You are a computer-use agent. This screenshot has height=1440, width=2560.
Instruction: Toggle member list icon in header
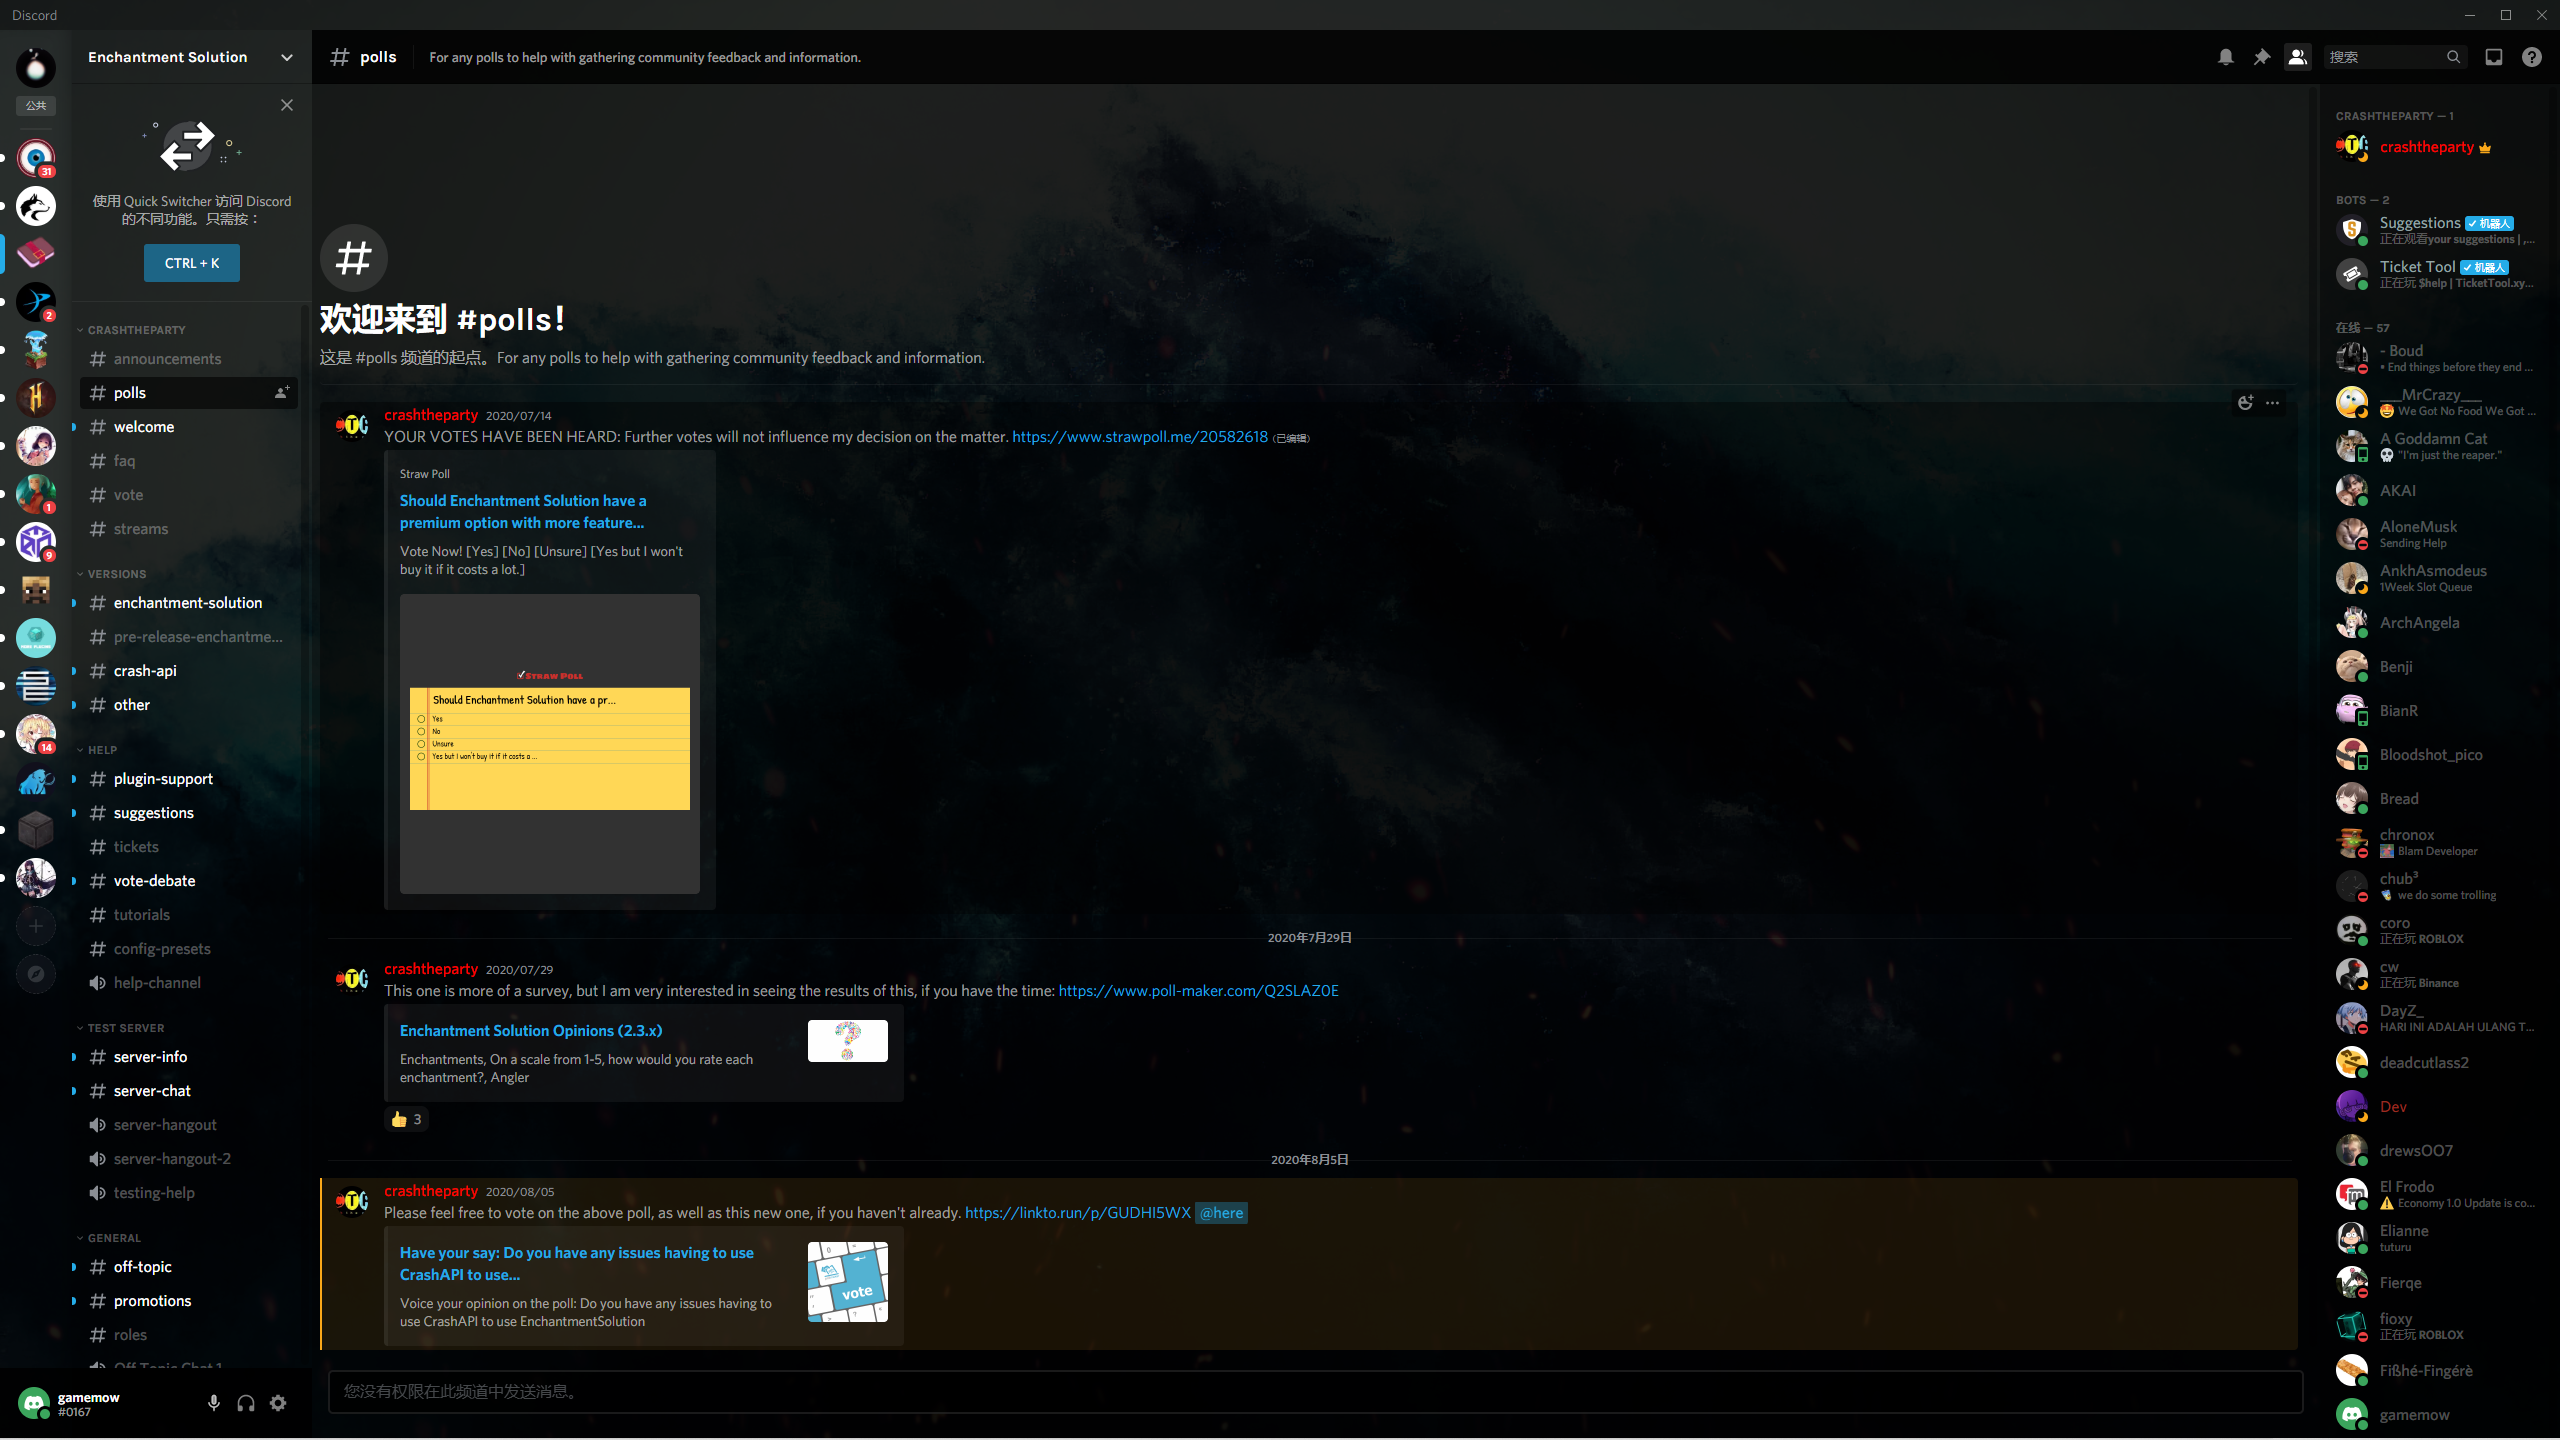pyautogui.click(x=2297, y=57)
